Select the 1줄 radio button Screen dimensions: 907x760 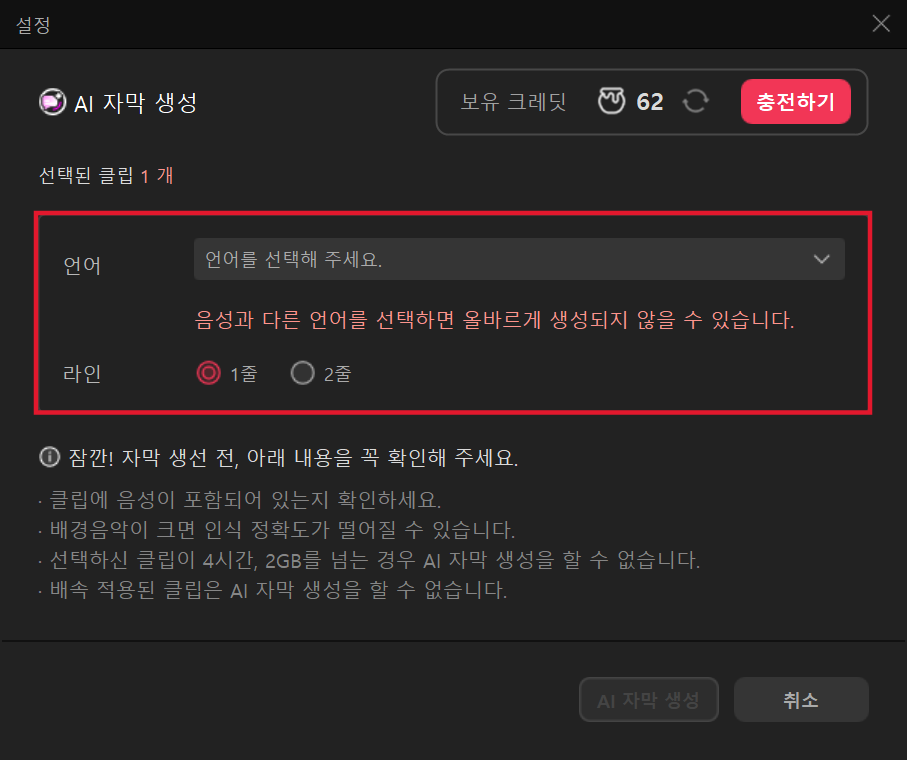click(208, 373)
